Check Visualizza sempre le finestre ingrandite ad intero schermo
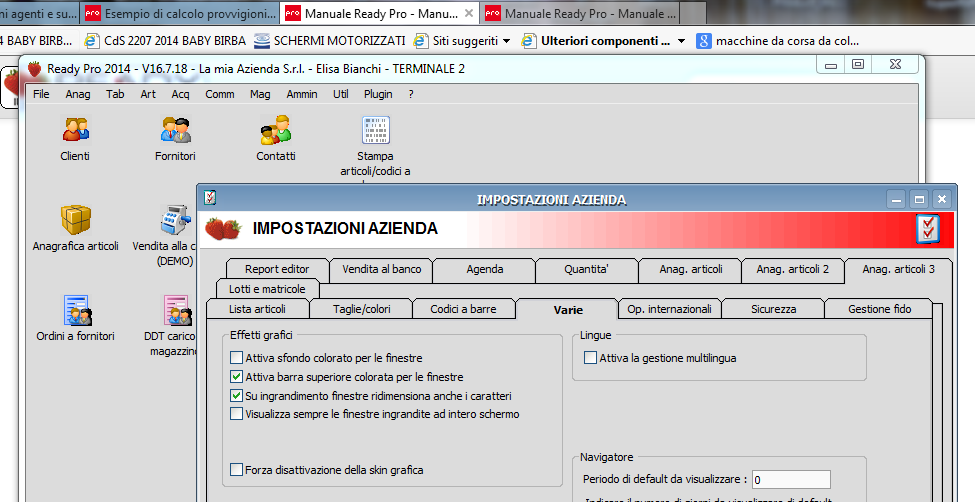The image size is (975, 502). point(236,414)
